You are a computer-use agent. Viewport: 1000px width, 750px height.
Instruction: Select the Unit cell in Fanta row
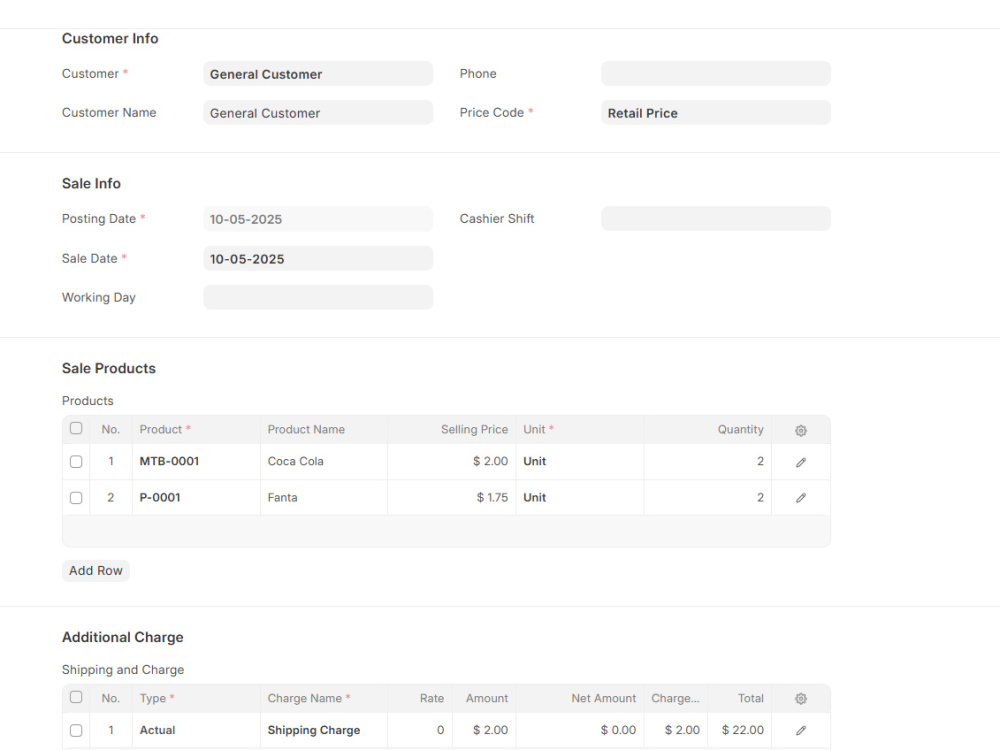point(580,497)
